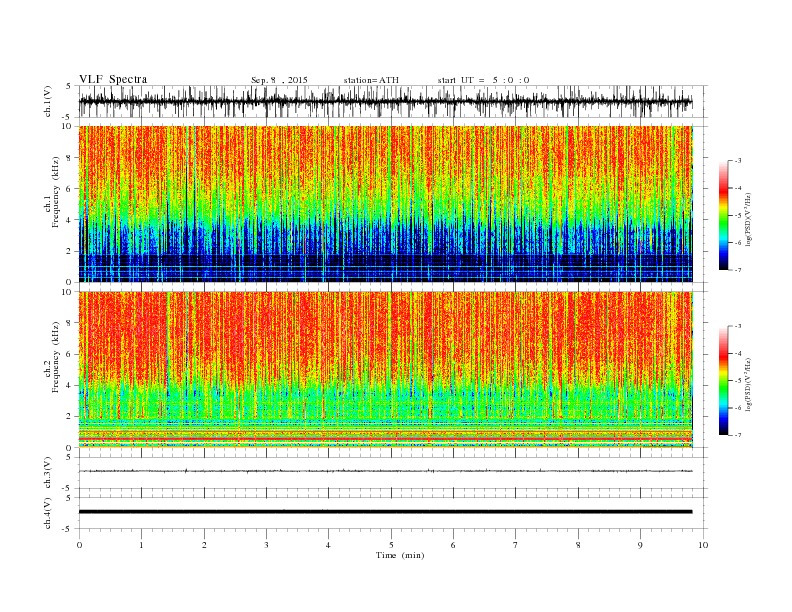
Task: Click the "10" tick label on time axis
Action: (703, 545)
